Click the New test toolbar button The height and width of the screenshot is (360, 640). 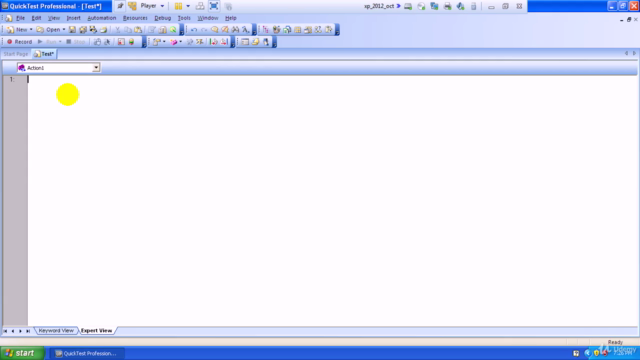click(17, 29)
